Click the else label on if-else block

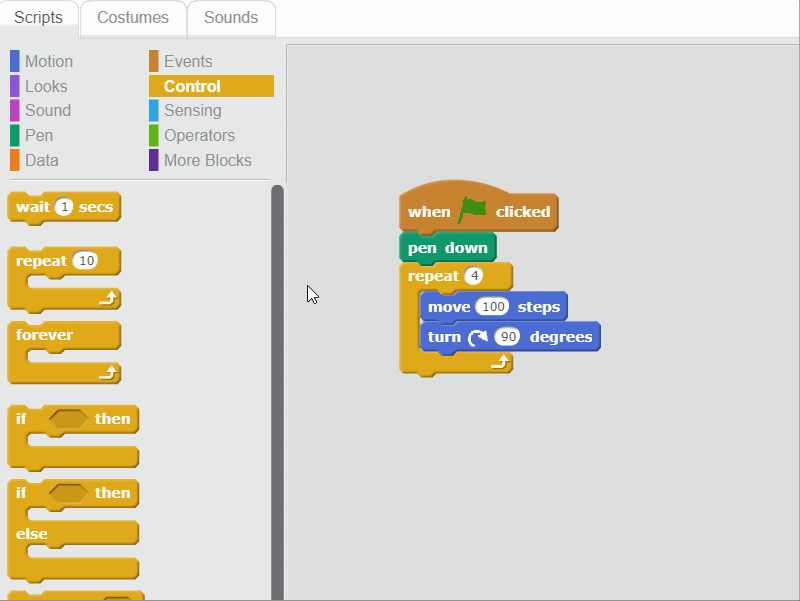(31, 534)
